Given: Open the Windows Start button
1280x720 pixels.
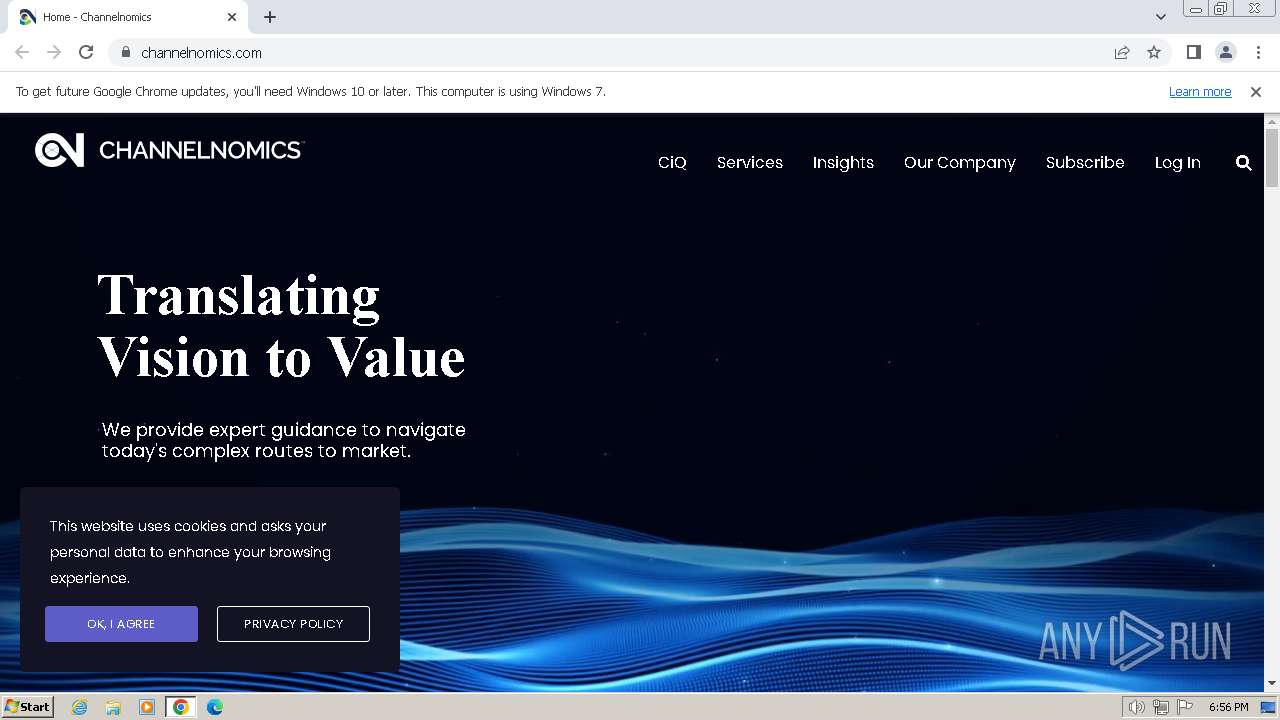Looking at the screenshot, I should 28,706.
